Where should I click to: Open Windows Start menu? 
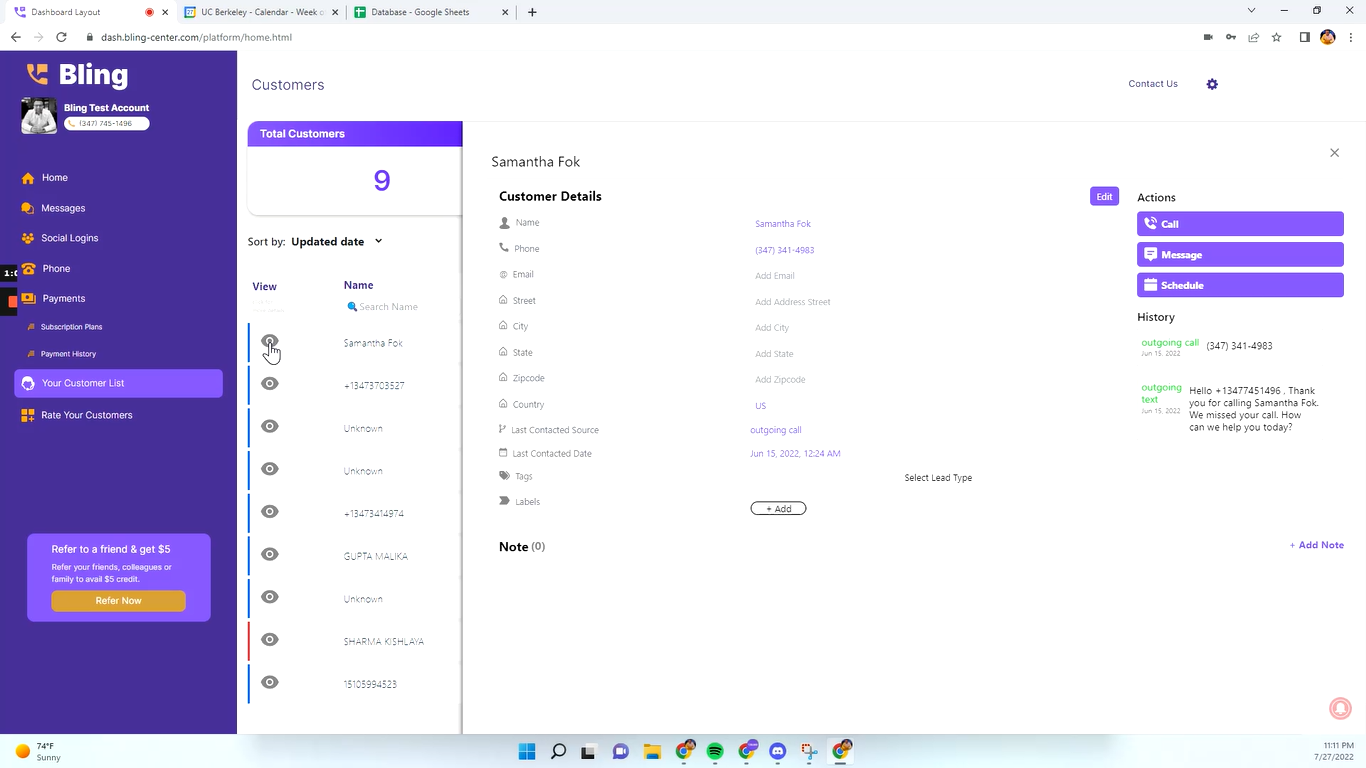pyautogui.click(x=527, y=751)
